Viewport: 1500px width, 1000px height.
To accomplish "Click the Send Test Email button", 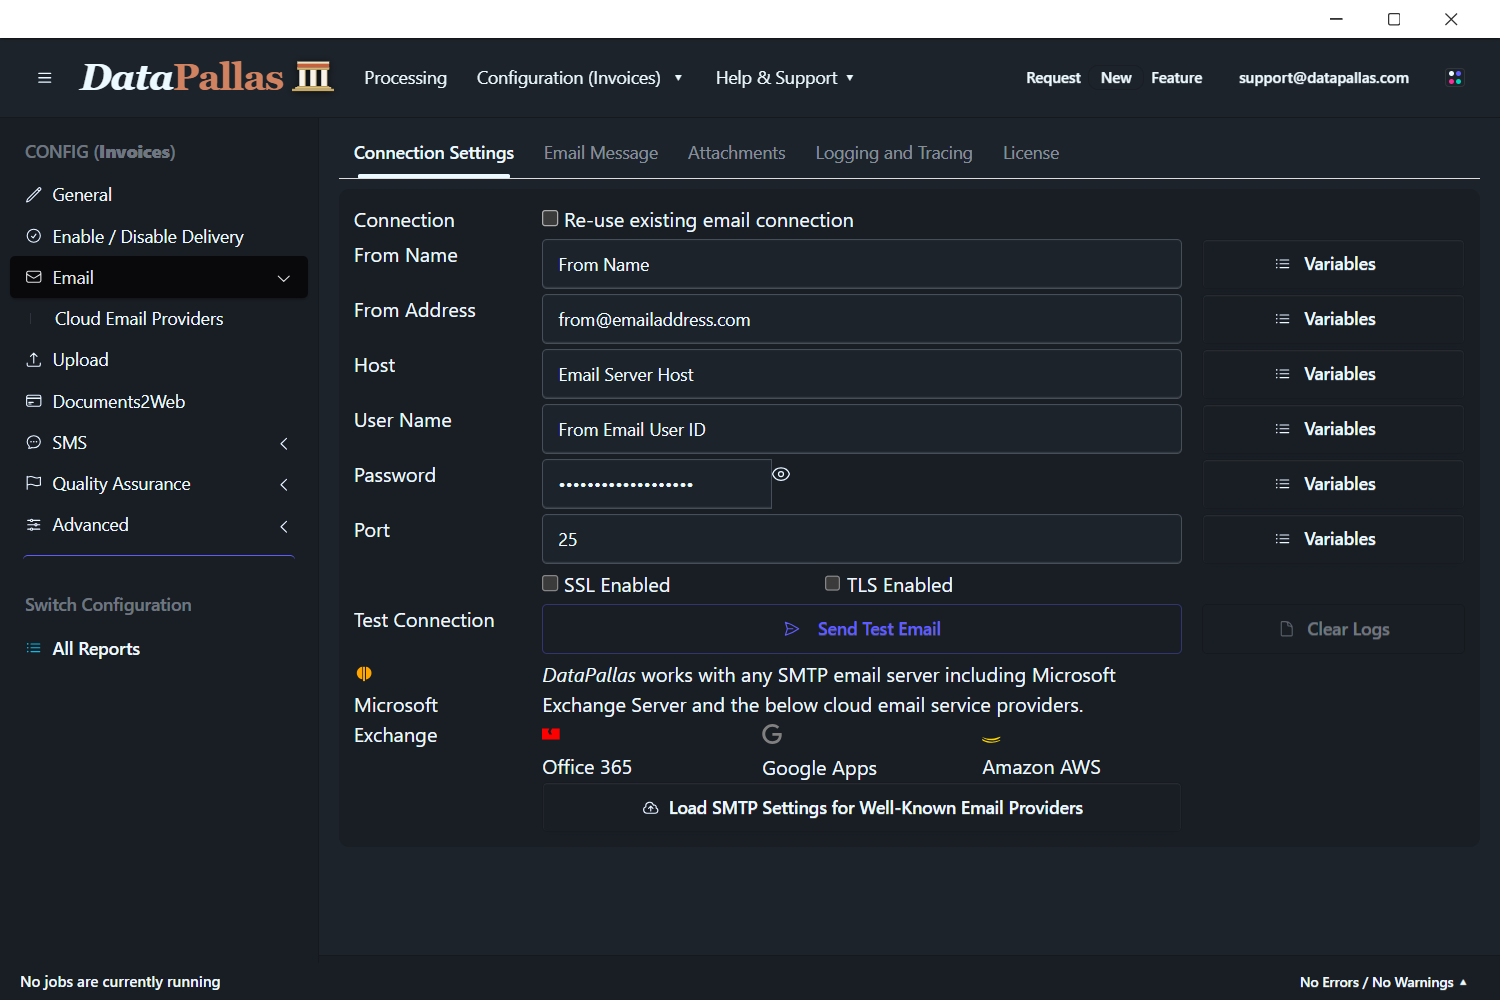I will [x=862, y=629].
